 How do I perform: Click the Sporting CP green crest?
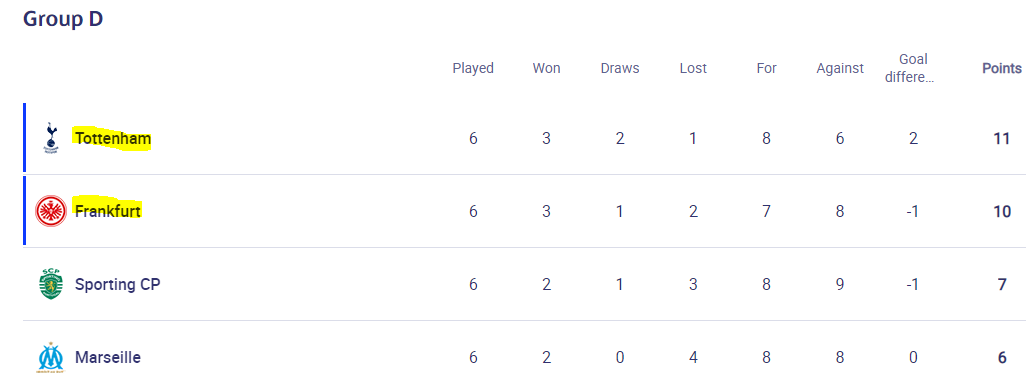(x=51, y=284)
